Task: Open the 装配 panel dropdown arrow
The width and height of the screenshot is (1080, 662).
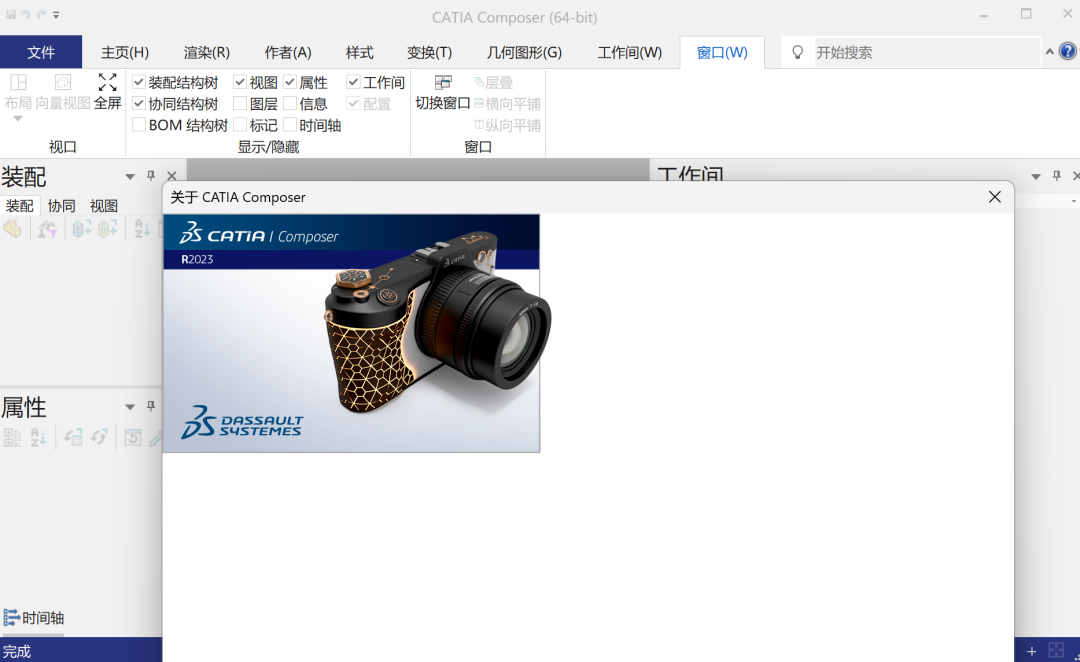Action: pos(130,175)
